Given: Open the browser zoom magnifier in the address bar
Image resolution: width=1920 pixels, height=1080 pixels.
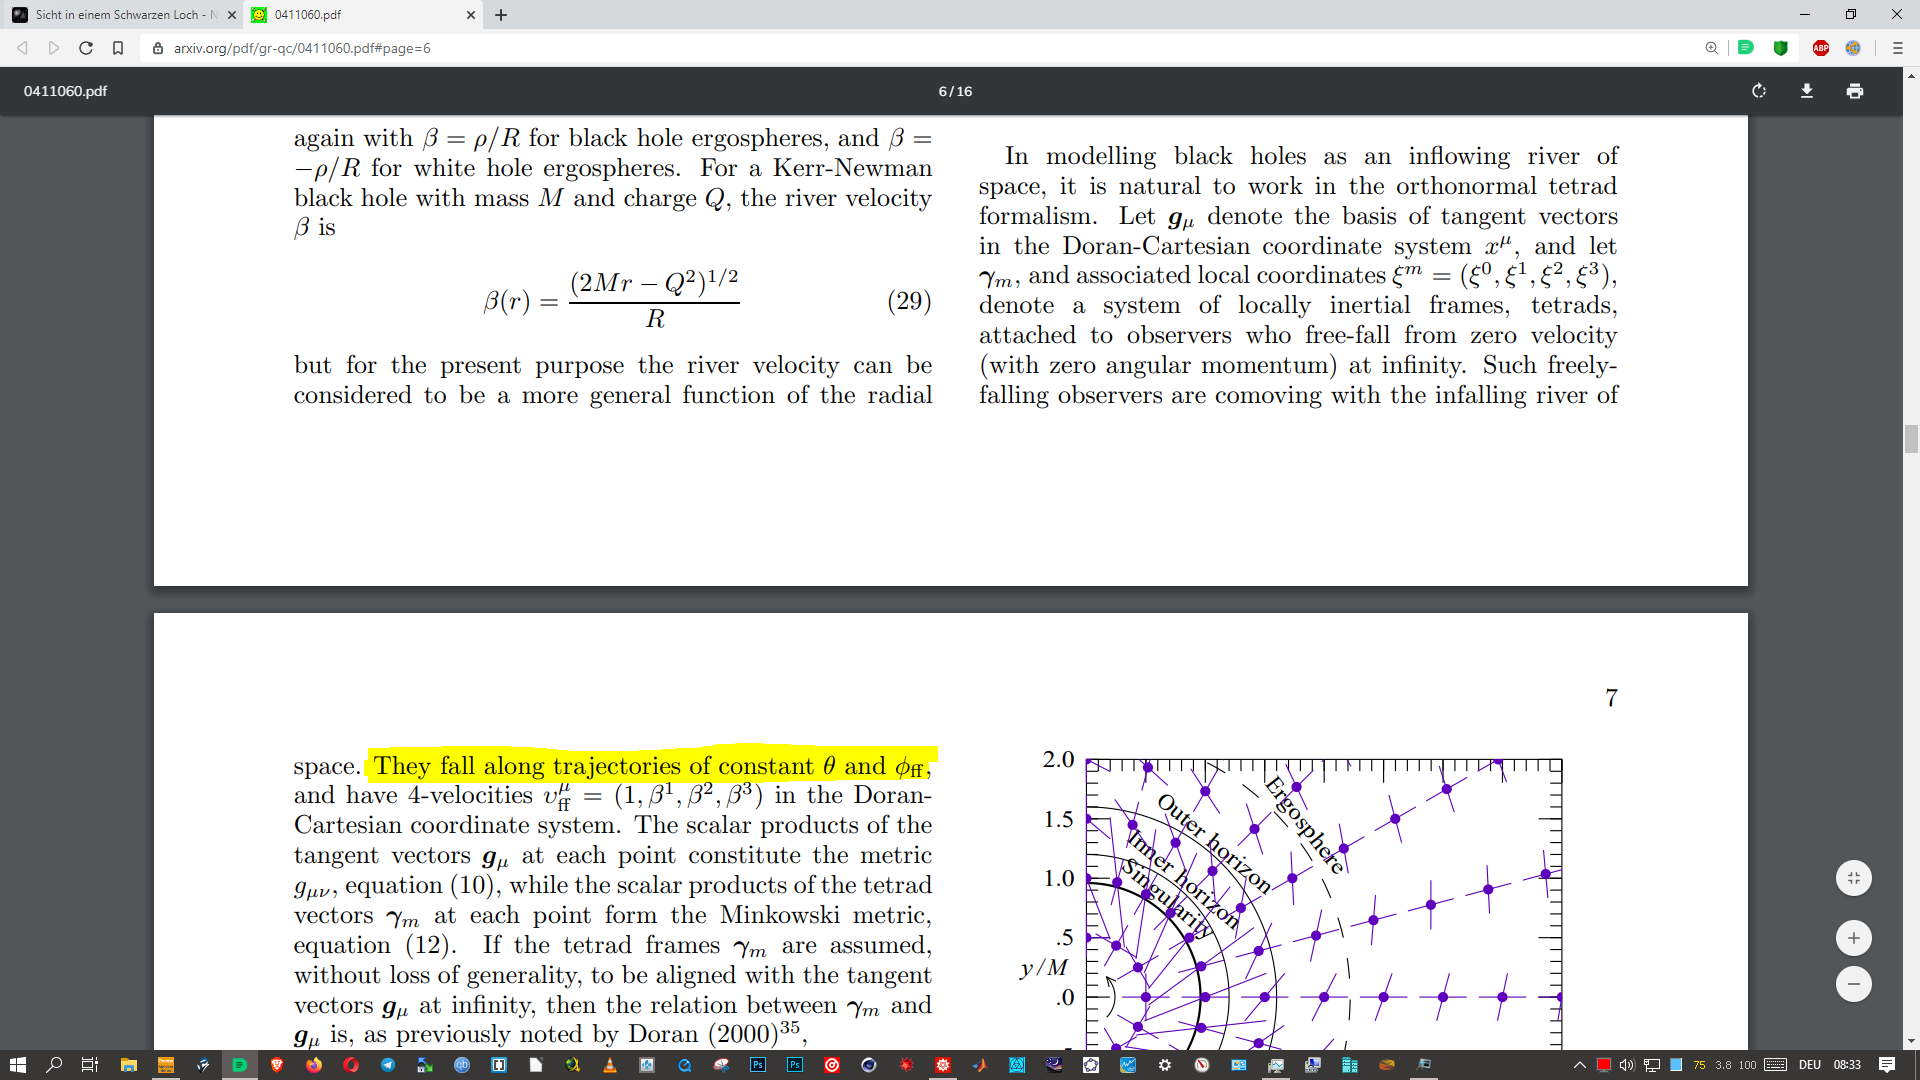Looking at the screenshot, I should [1712, 48].
